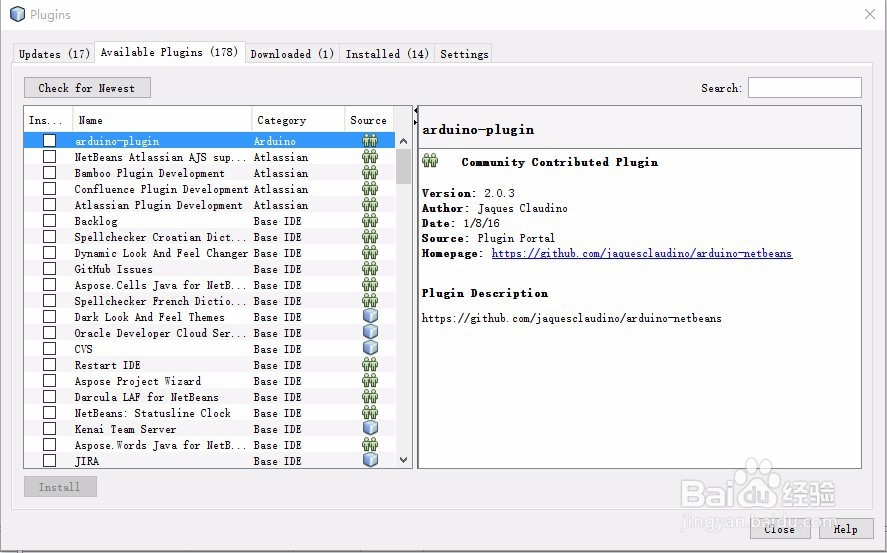Click inside the Search input field
The height and width of the screenshot is (553, 887).
click(804, 88)
